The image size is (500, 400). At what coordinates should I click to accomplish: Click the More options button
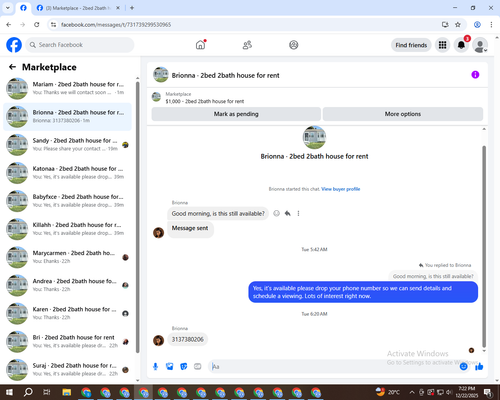[x=403, y=114]
